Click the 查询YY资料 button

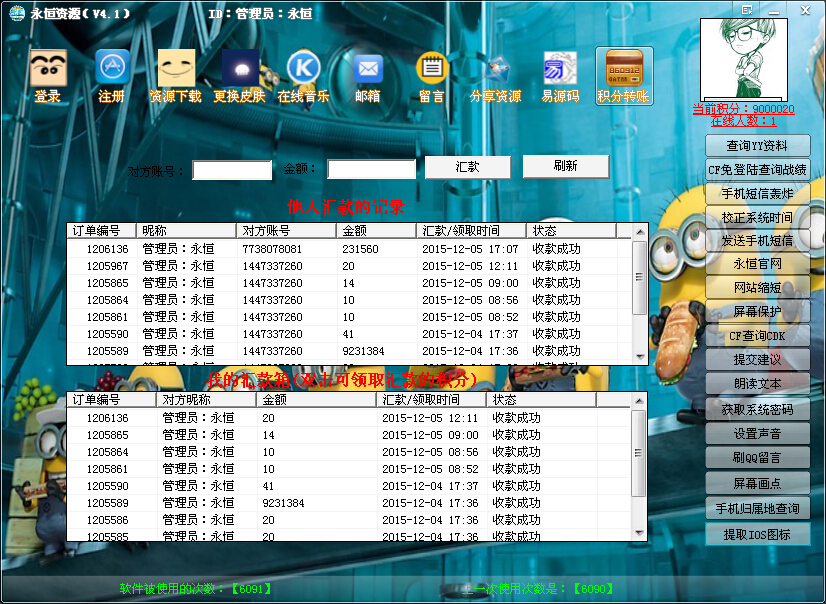tap(758, 145)
